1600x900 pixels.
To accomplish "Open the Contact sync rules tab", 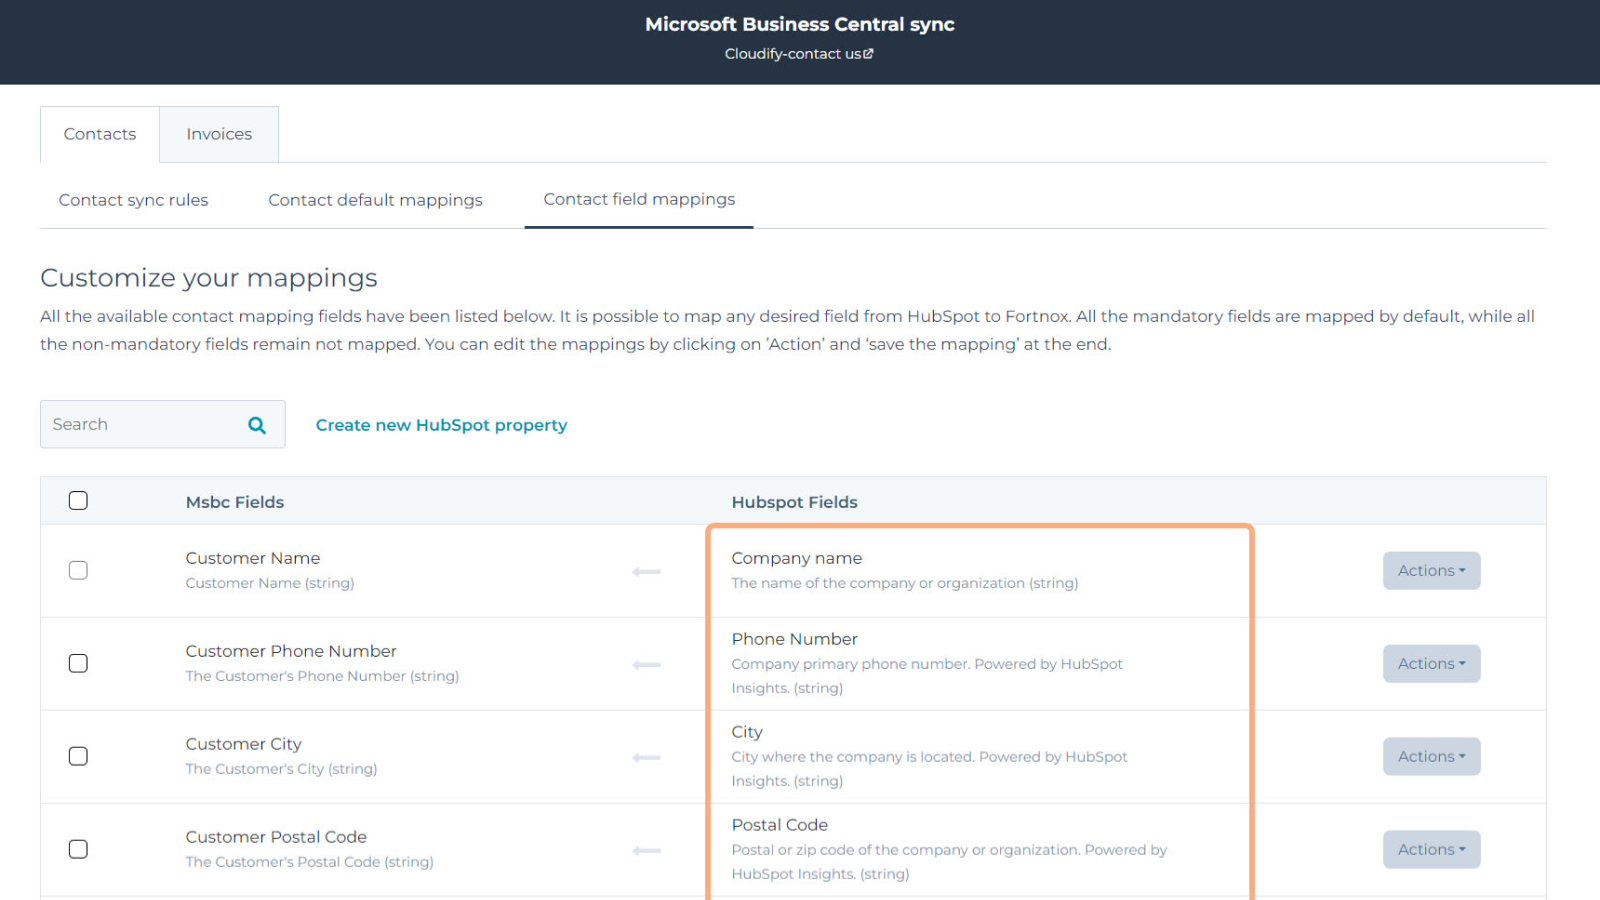I will (133, 200).
